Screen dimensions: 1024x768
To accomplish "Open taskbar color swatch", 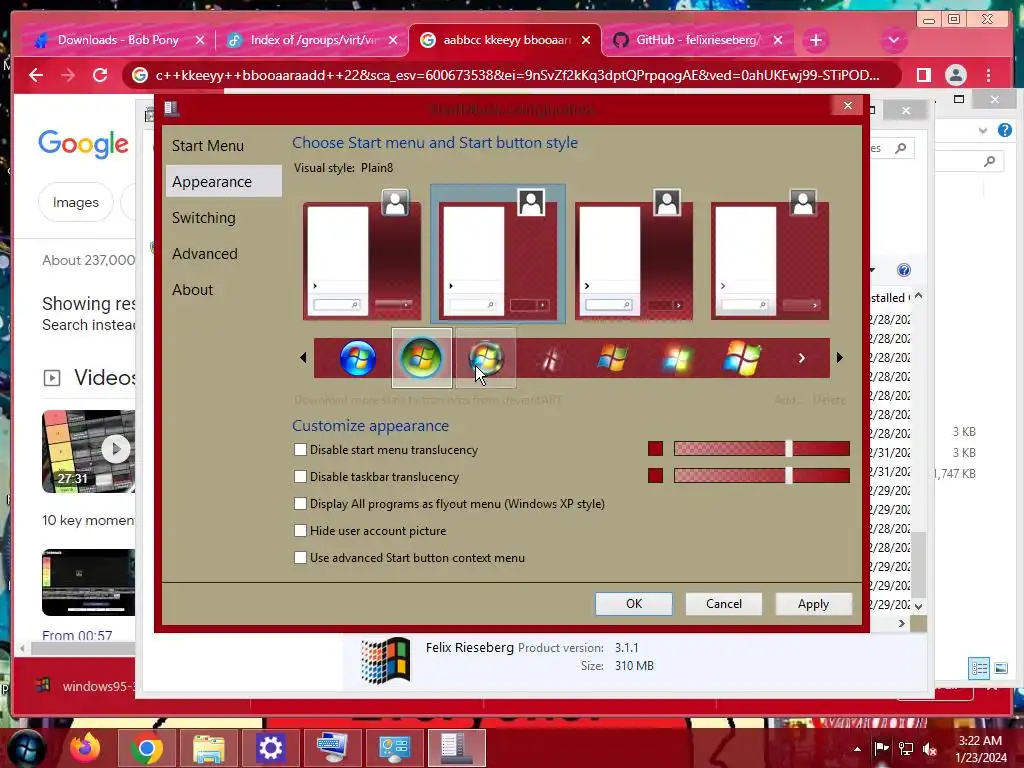I will click(655, 475).
